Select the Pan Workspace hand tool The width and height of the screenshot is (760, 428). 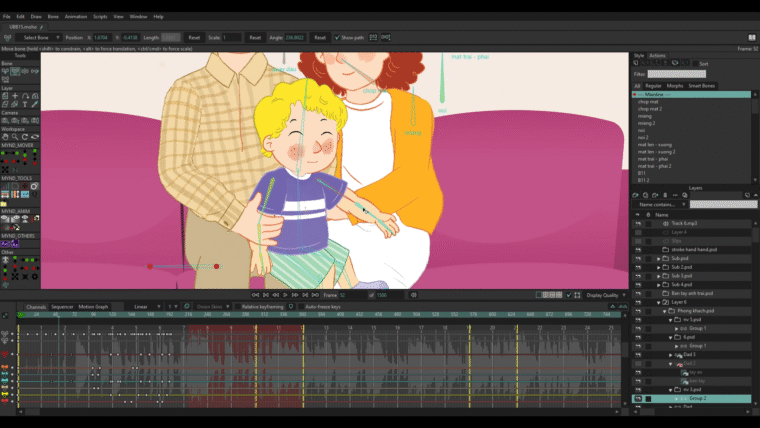(5, 137)
